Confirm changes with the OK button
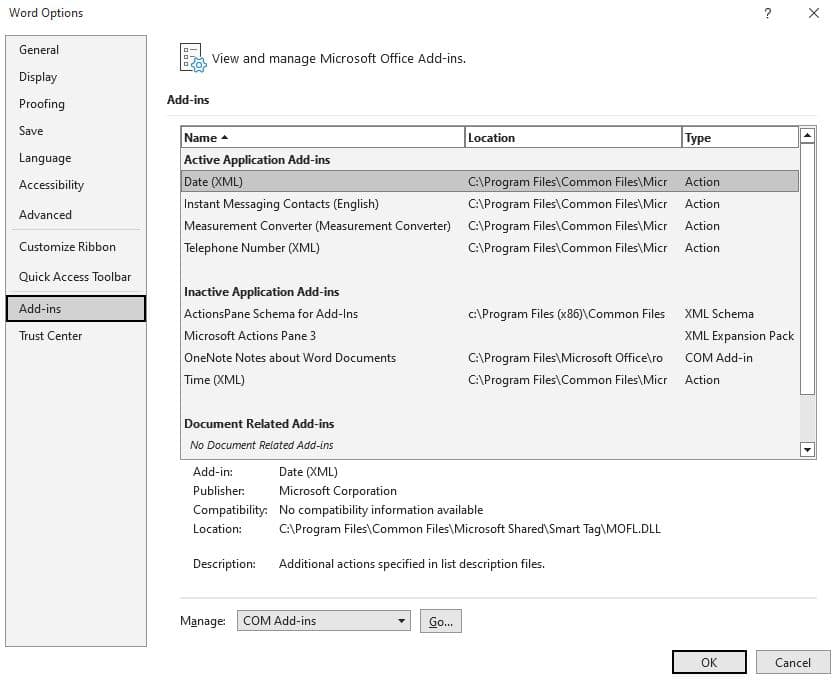 tap(708, 662)
